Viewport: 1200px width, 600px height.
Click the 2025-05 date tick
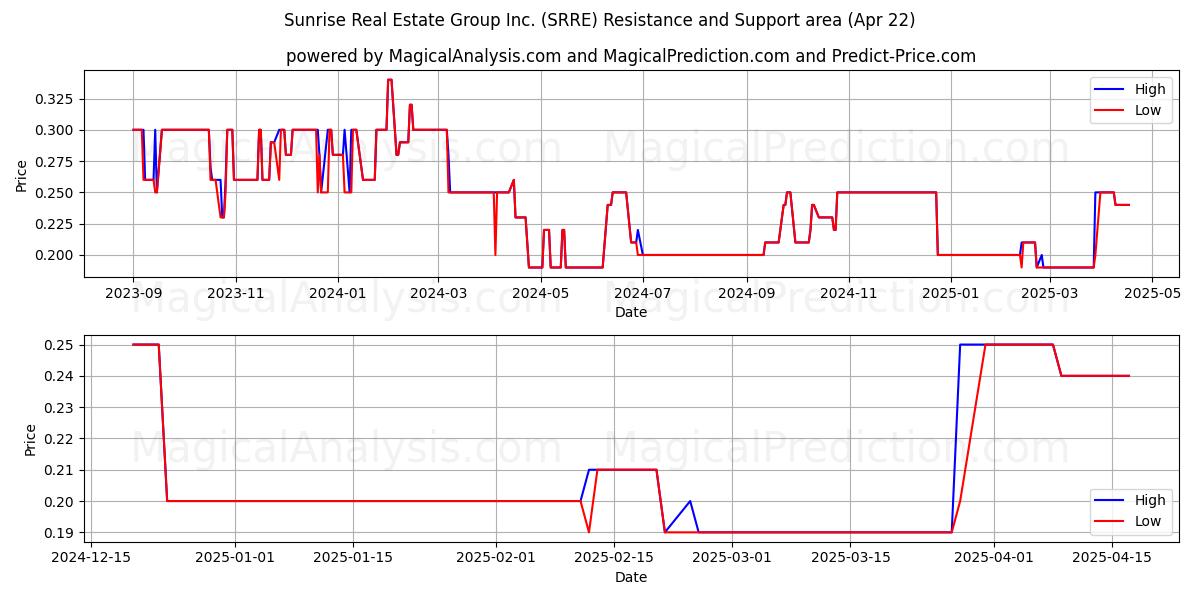[1151, 294]
